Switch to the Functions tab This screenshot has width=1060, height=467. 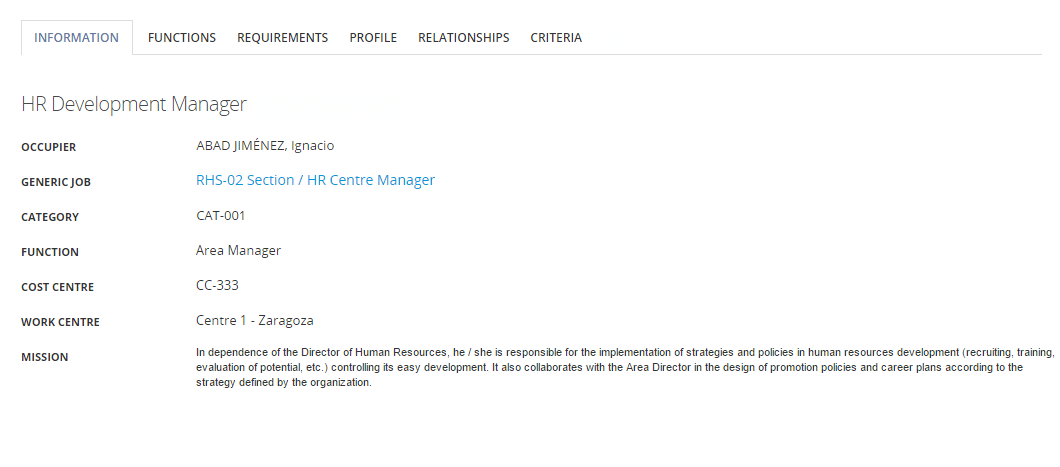[182, 38]
